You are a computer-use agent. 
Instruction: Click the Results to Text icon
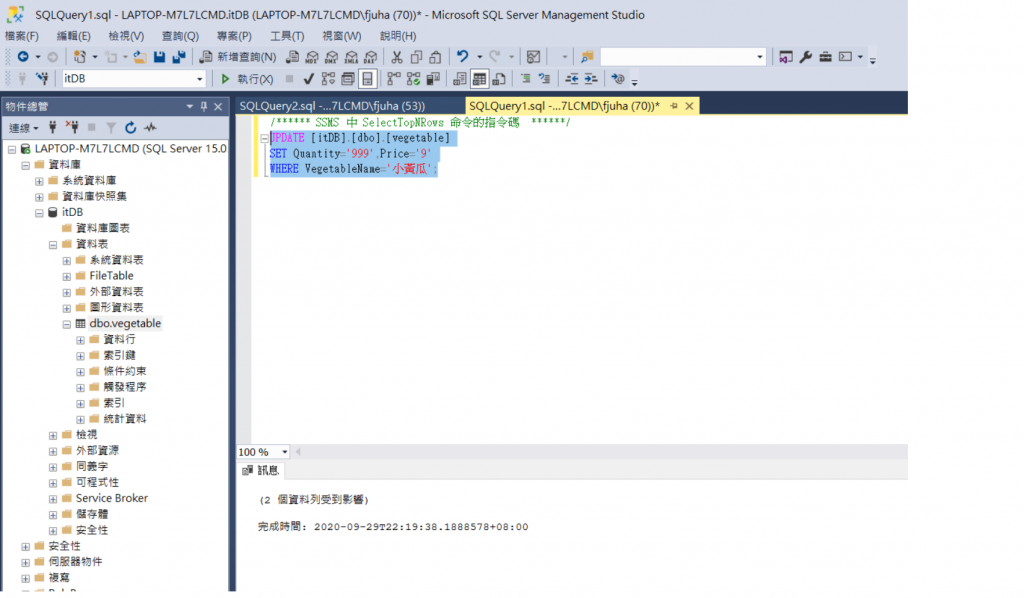(460, 79)
